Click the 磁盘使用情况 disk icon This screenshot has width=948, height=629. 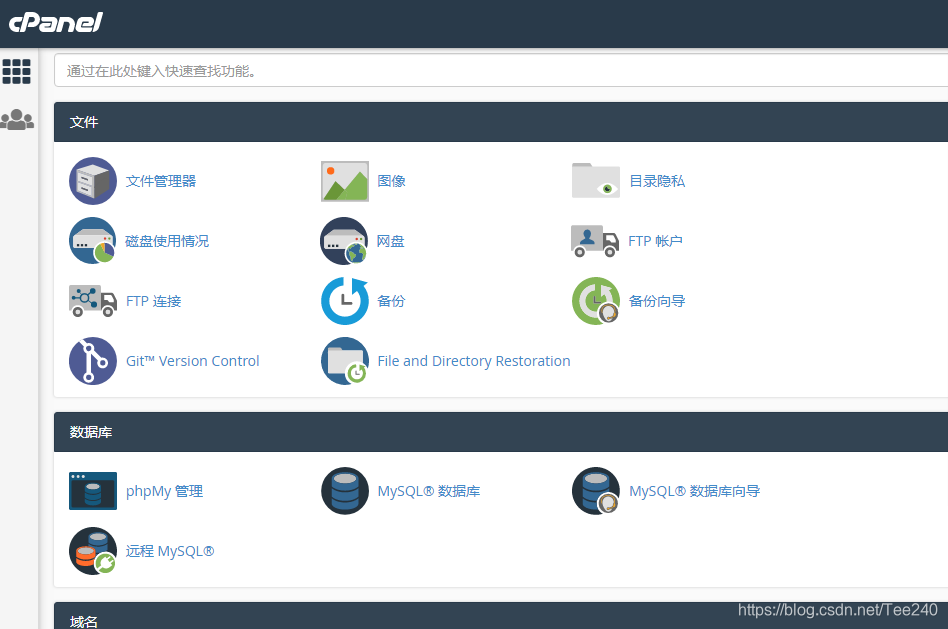click(x=93, y=241)
